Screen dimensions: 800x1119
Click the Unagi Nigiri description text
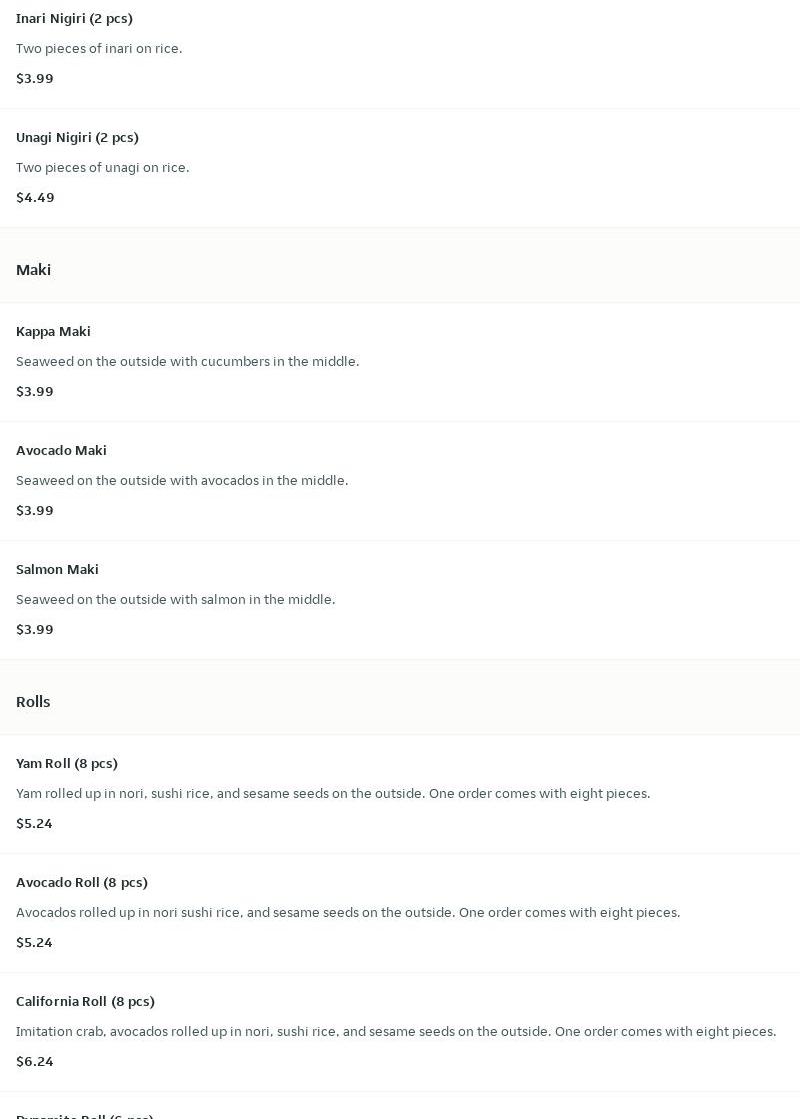pos(102,167)
